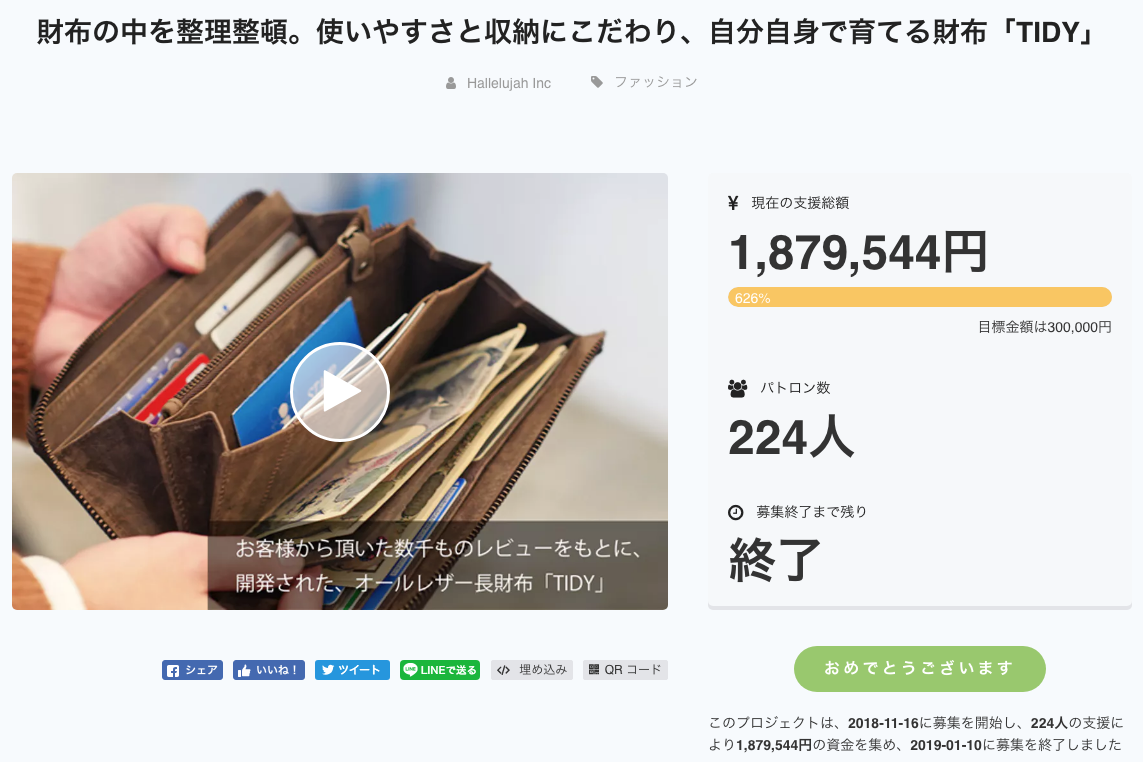Click the 626% funding progress bar
Screen dimensions: 1143x762
(x=920, y=298)
